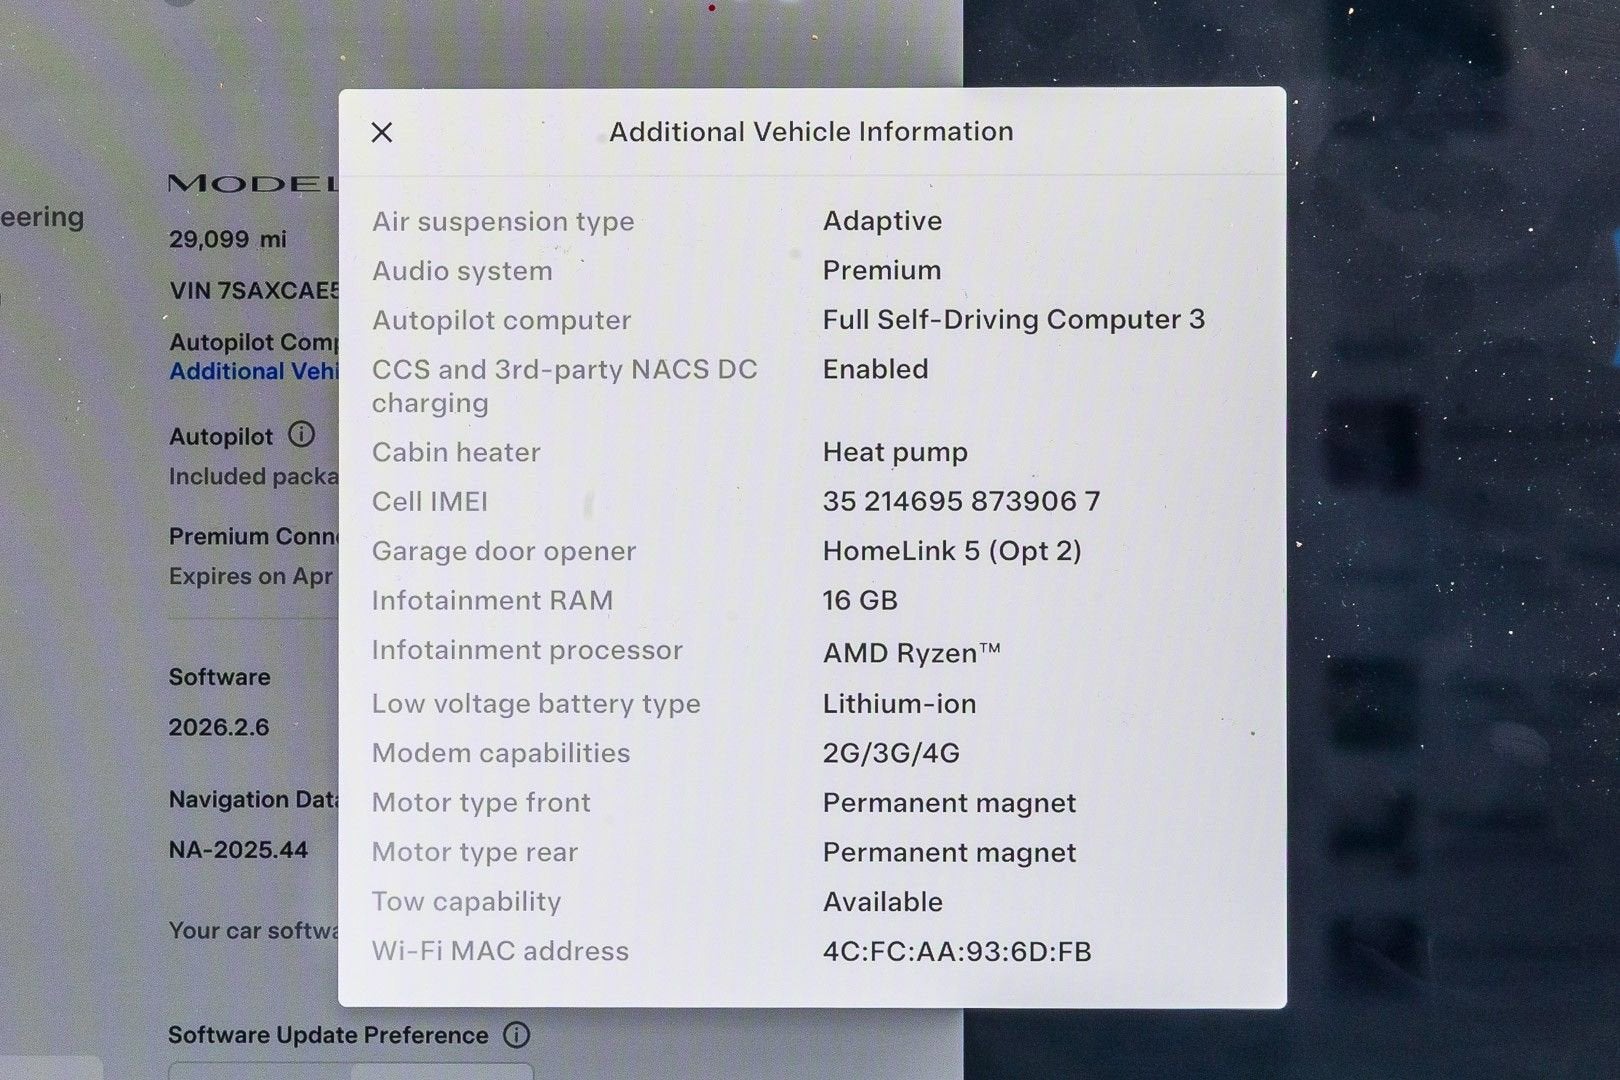This screenshot has height=1080, width=1620.
Task: Open the Software Update Preference info icon
Action: (517, 1035)
